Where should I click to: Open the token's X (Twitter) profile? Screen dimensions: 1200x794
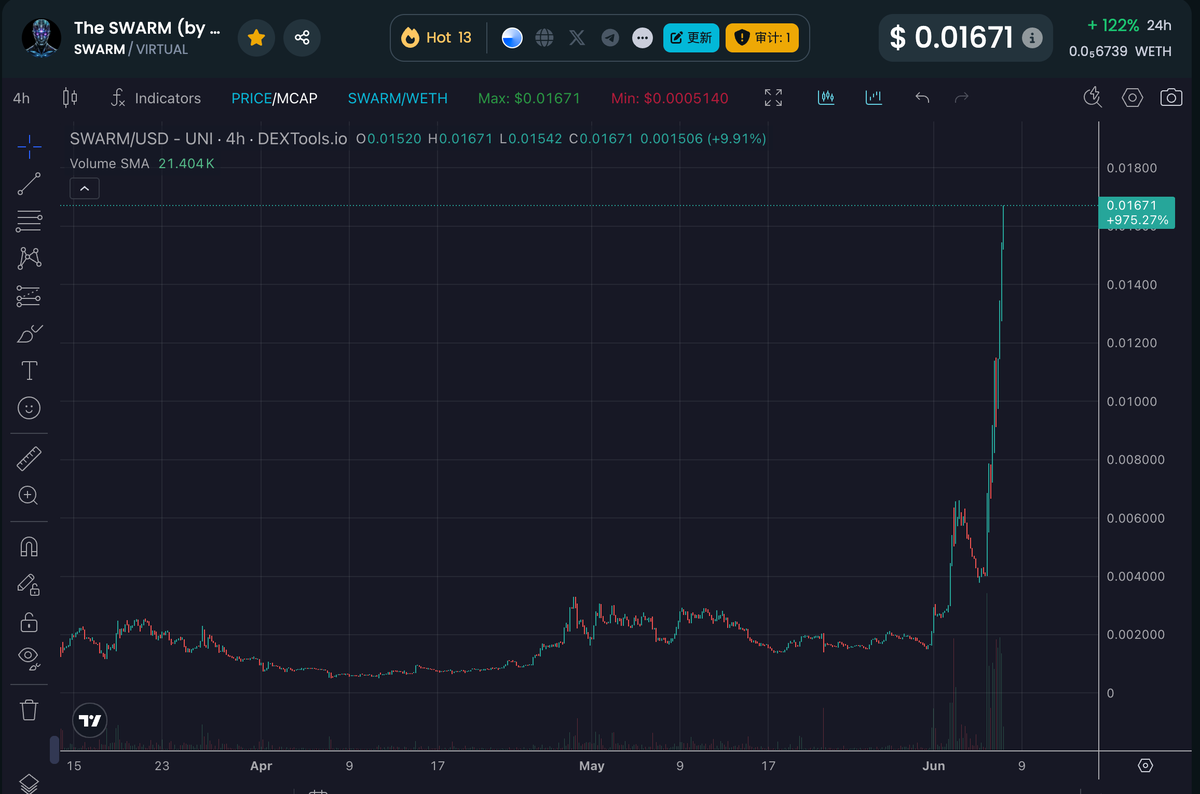(x=577, y=38)
